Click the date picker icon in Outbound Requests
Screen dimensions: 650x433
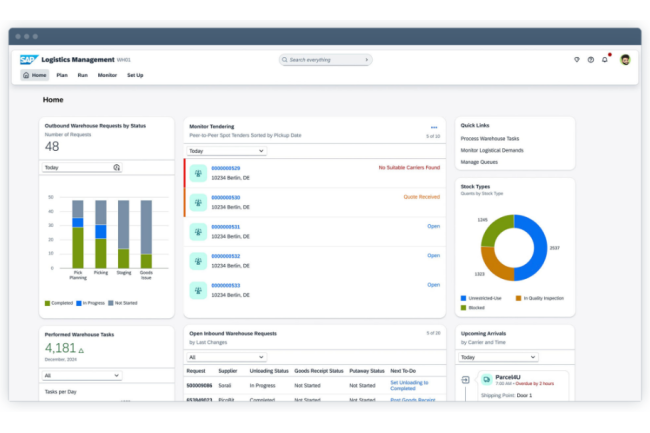pos(117,168)
